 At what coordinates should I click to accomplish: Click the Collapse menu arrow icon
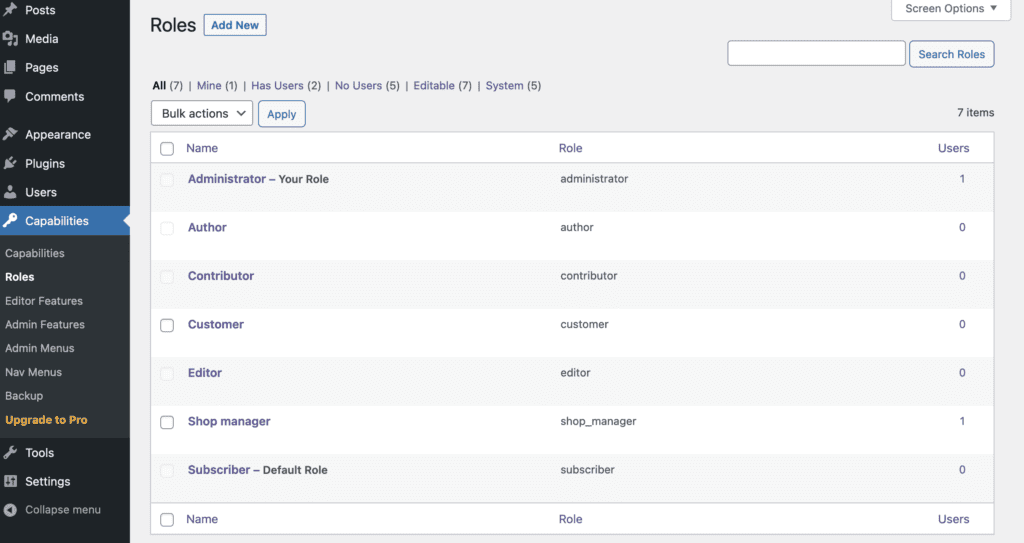pos(10,510)
